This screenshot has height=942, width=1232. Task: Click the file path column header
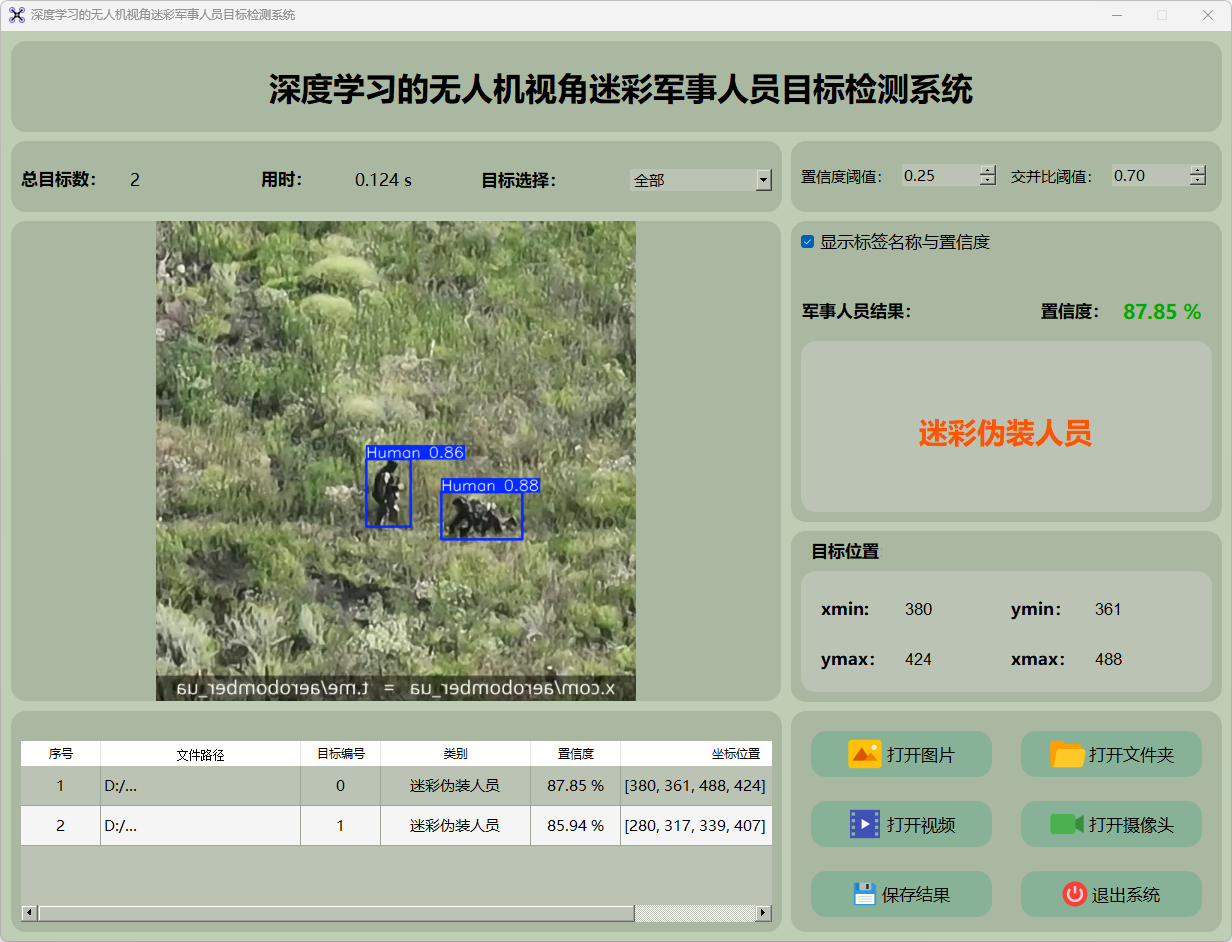point(200,754)
